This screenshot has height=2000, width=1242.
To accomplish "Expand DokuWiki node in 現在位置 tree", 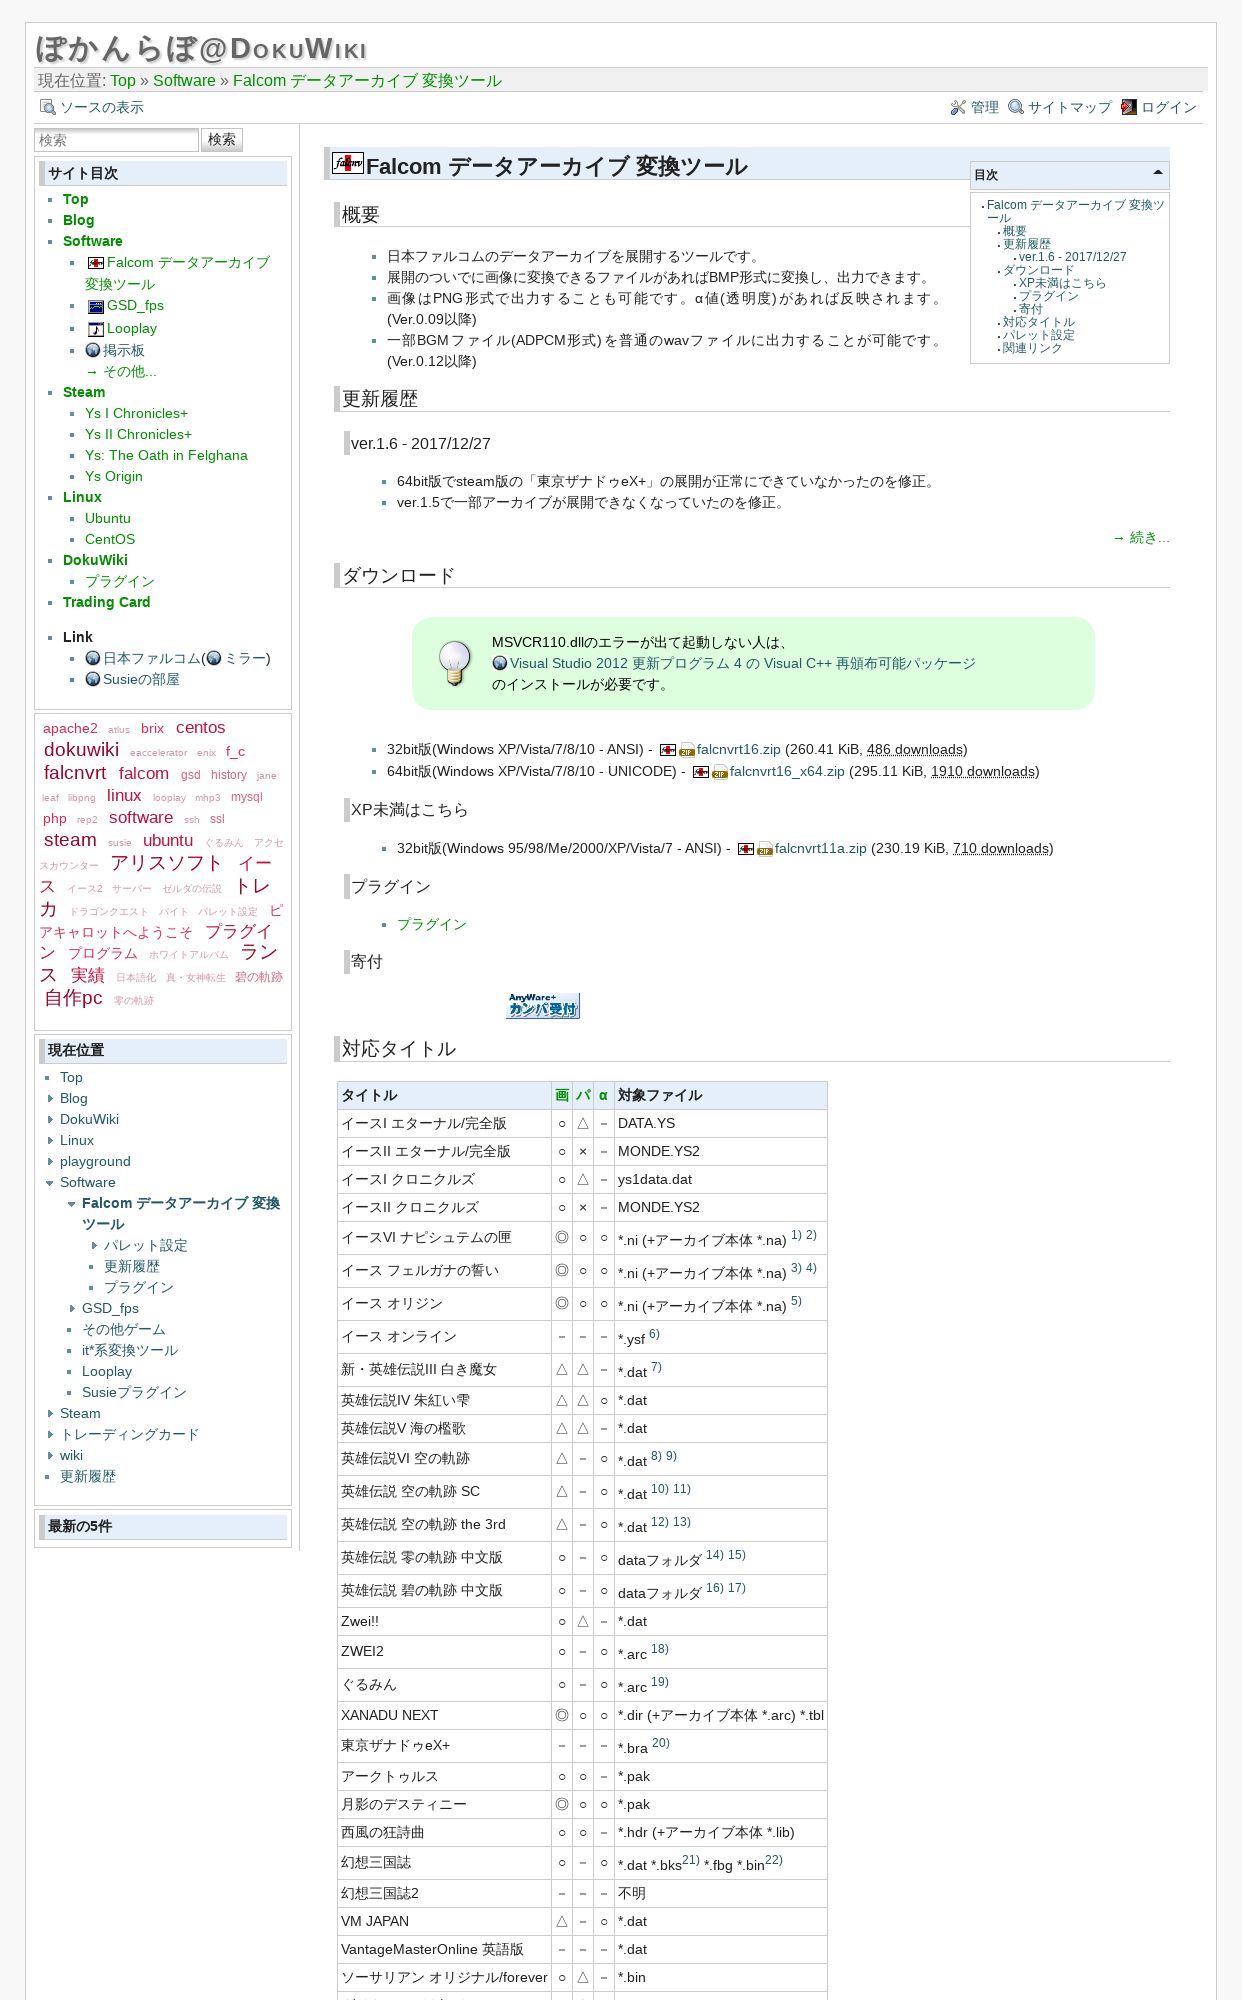I will [50, 1119].
